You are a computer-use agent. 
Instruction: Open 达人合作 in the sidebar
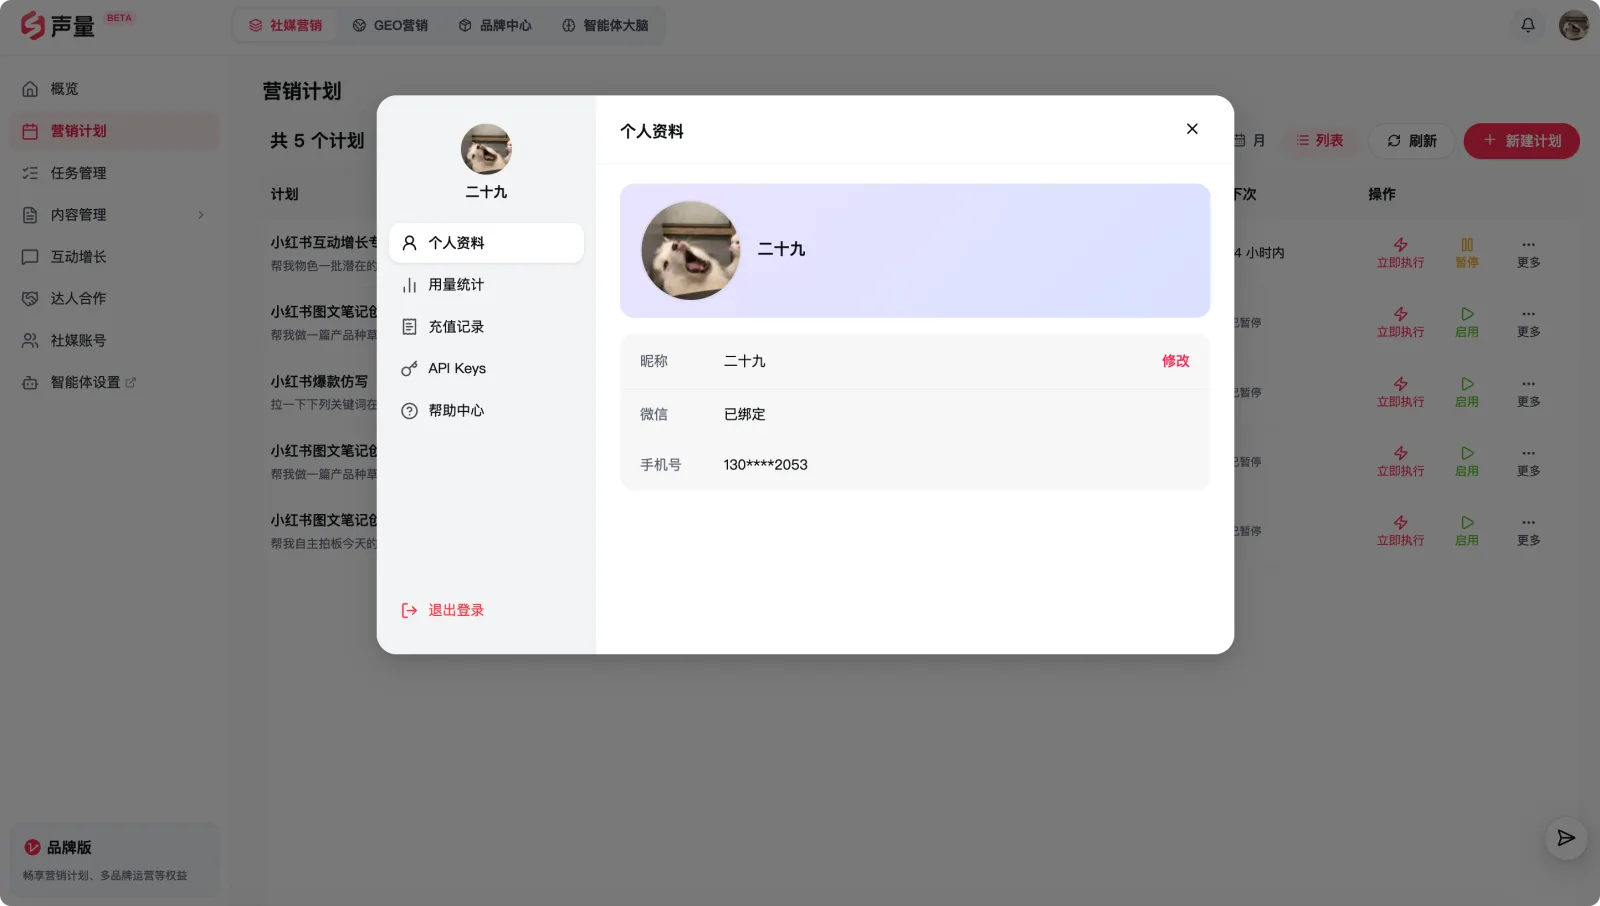pyautogui.click(x=114, y=299)
